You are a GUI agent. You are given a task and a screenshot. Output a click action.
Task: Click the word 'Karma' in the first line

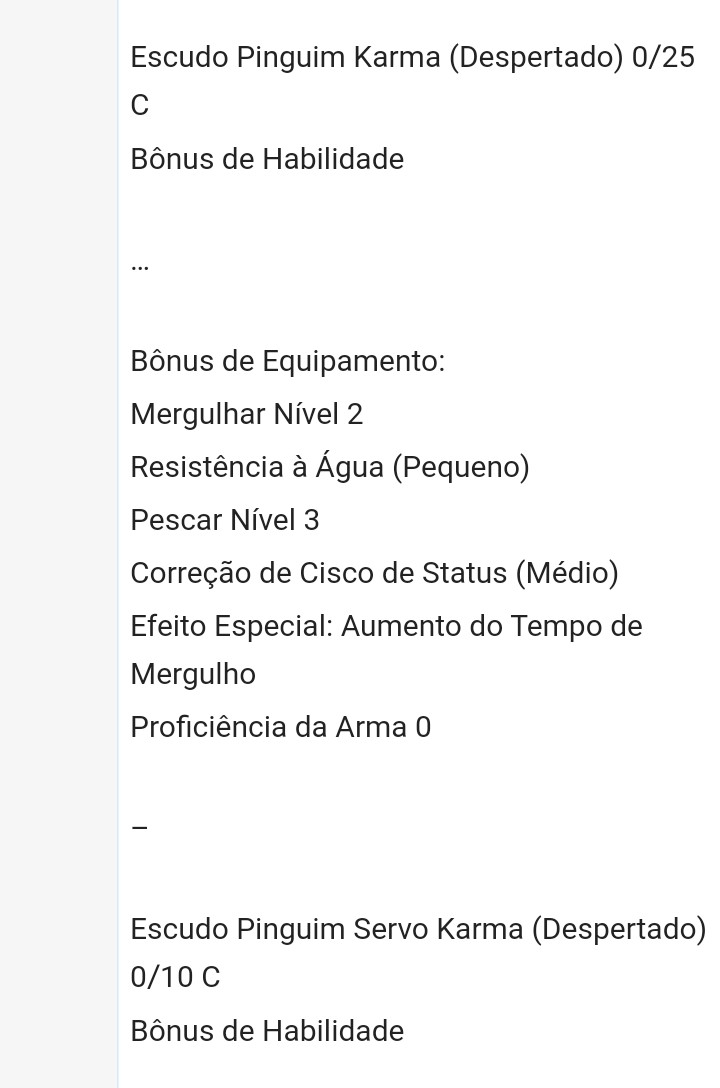point(397,58)
